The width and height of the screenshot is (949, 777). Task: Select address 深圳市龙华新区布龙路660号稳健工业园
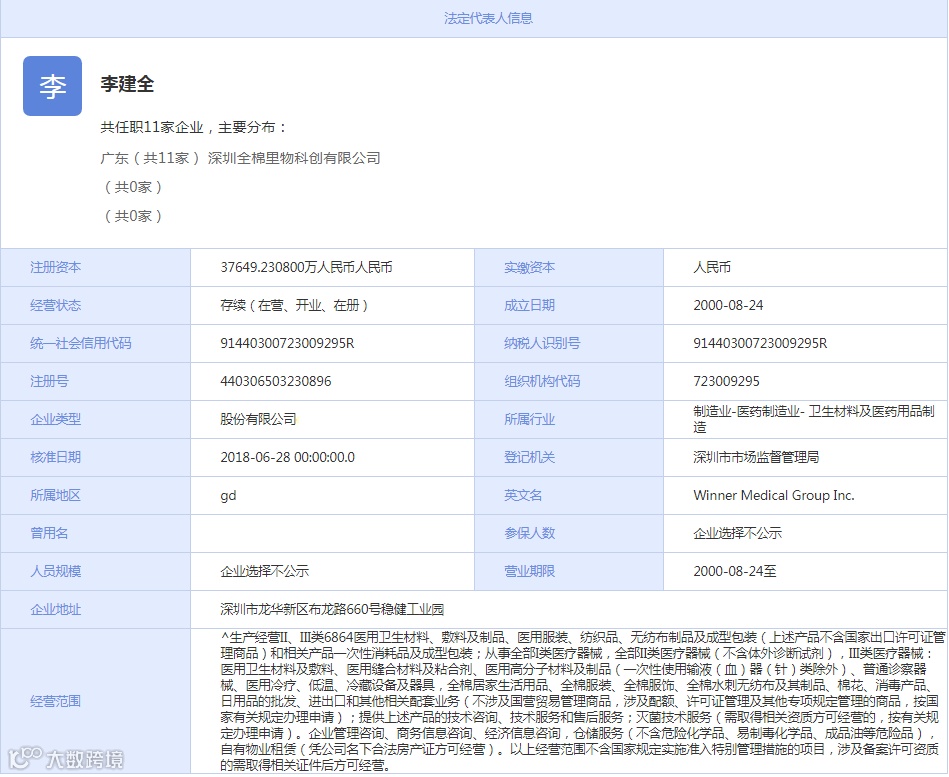pos(332,609)
